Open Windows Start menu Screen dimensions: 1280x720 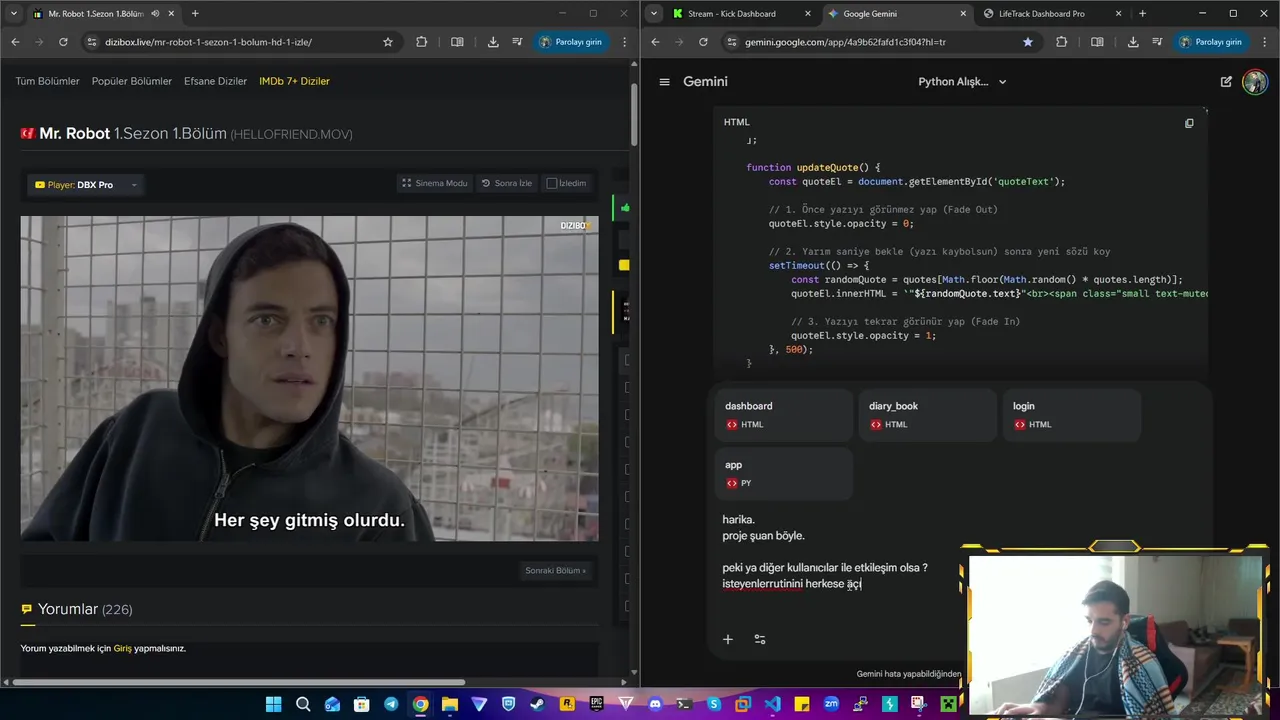click(x=273, y=705)
